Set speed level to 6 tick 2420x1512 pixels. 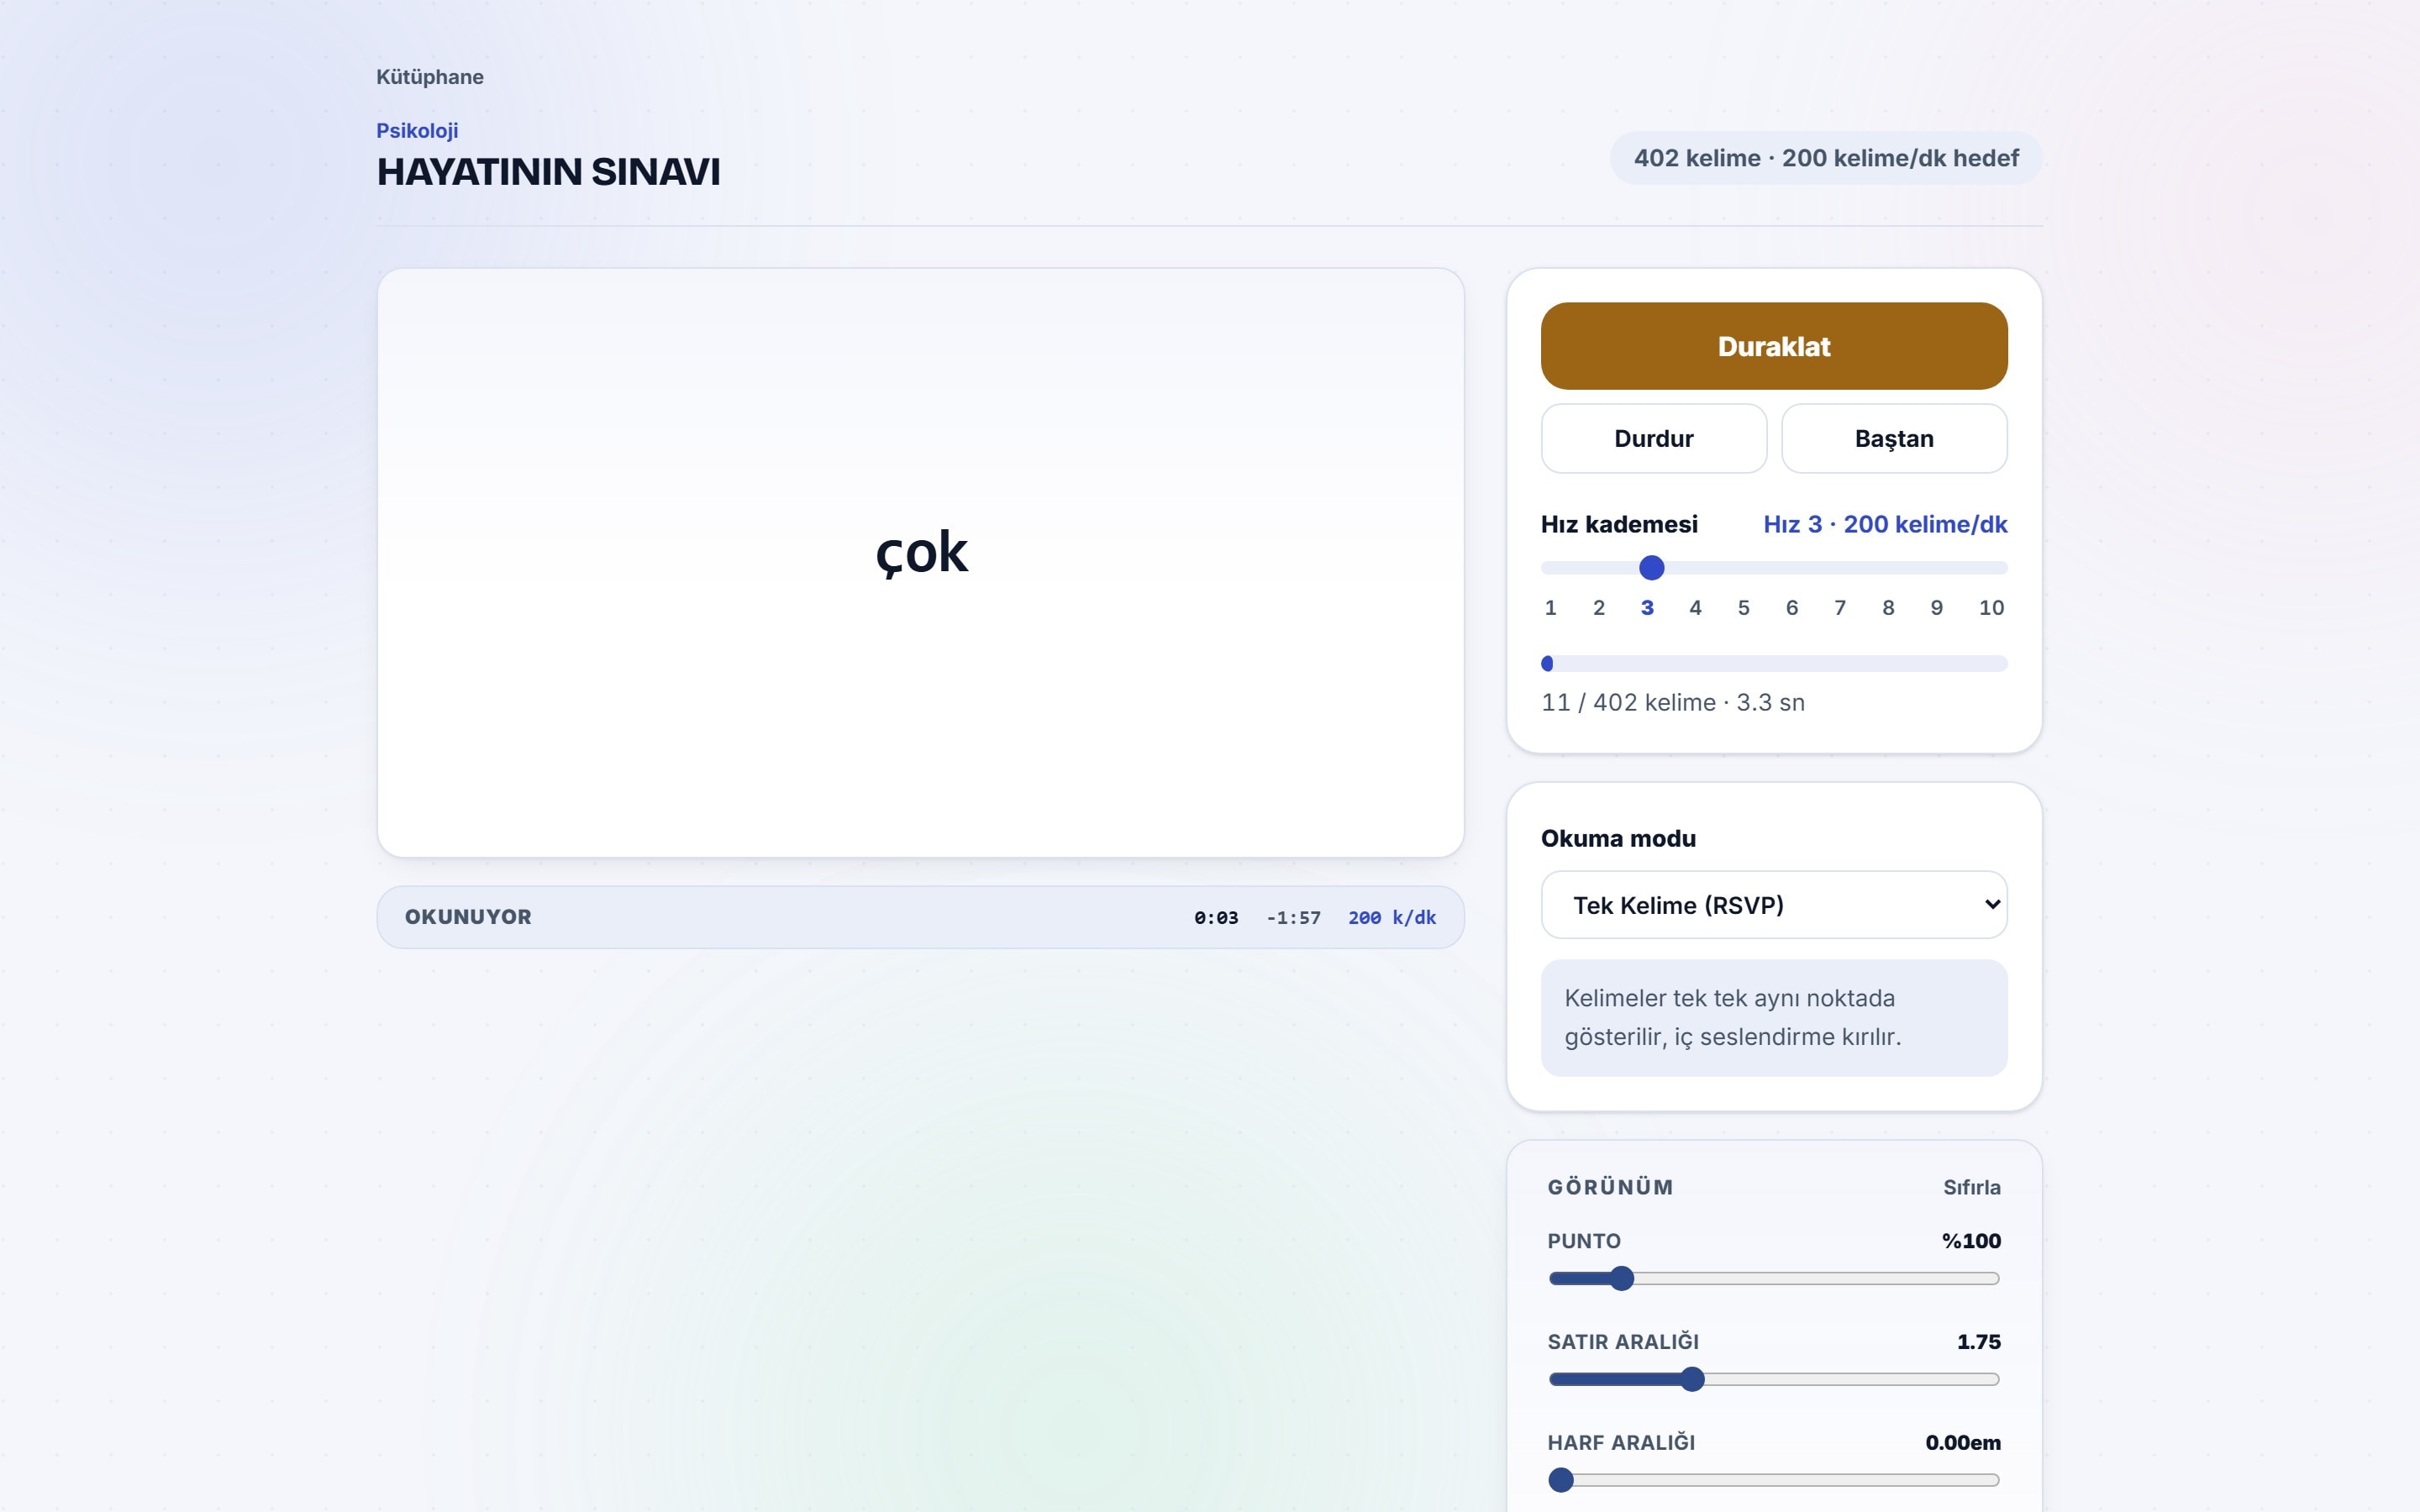click(x=1792, y=608)
